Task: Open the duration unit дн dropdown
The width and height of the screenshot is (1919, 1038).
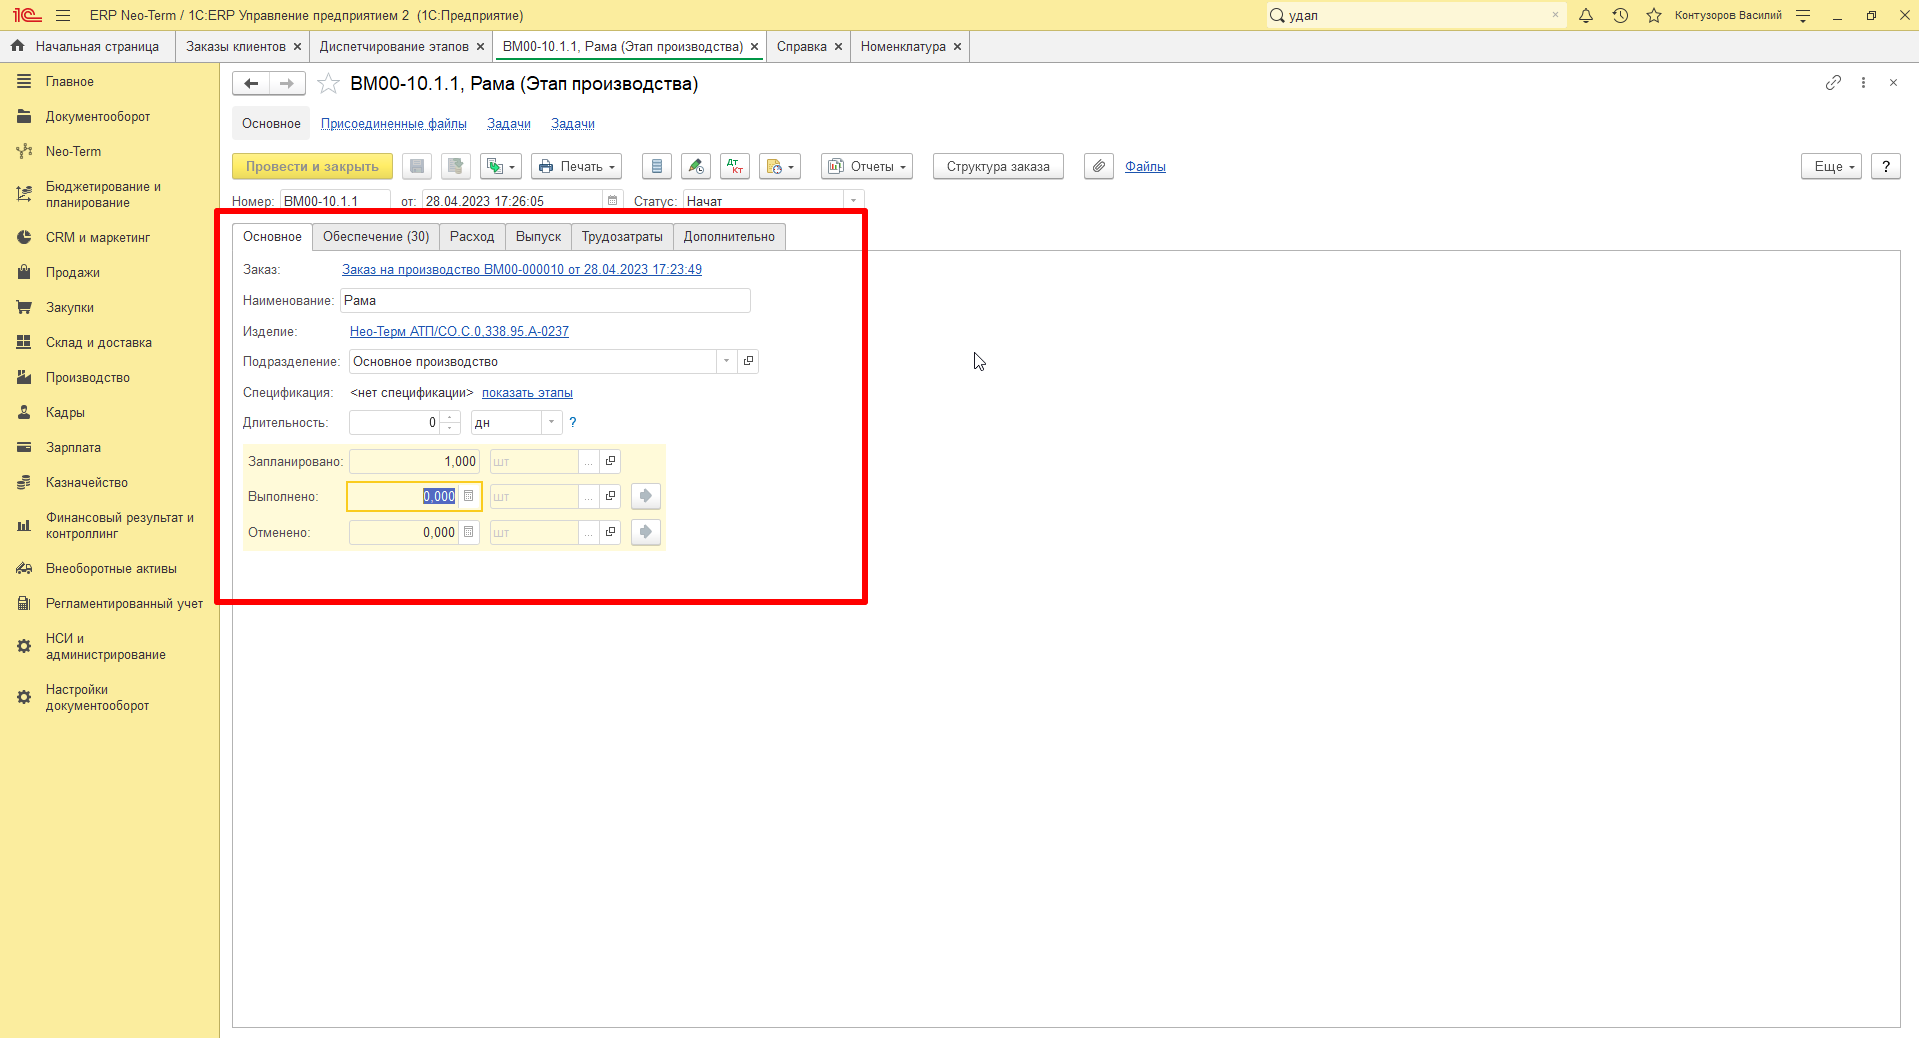Action: (551, 422)
